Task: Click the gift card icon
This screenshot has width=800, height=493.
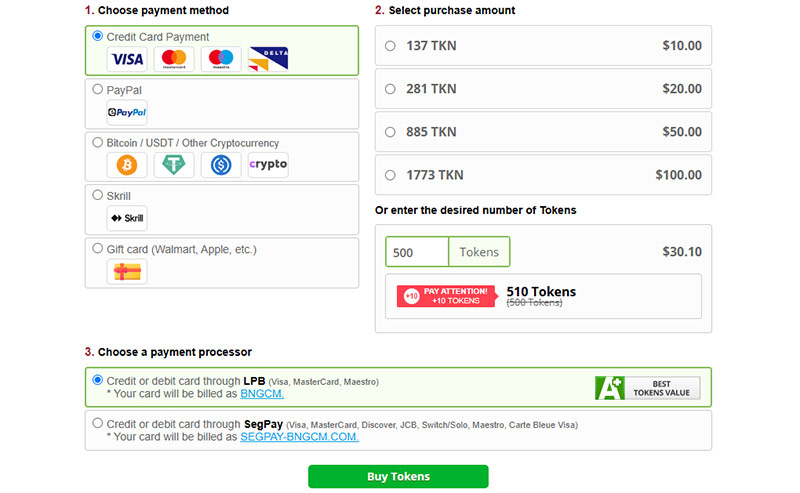Action: [127, 271]
